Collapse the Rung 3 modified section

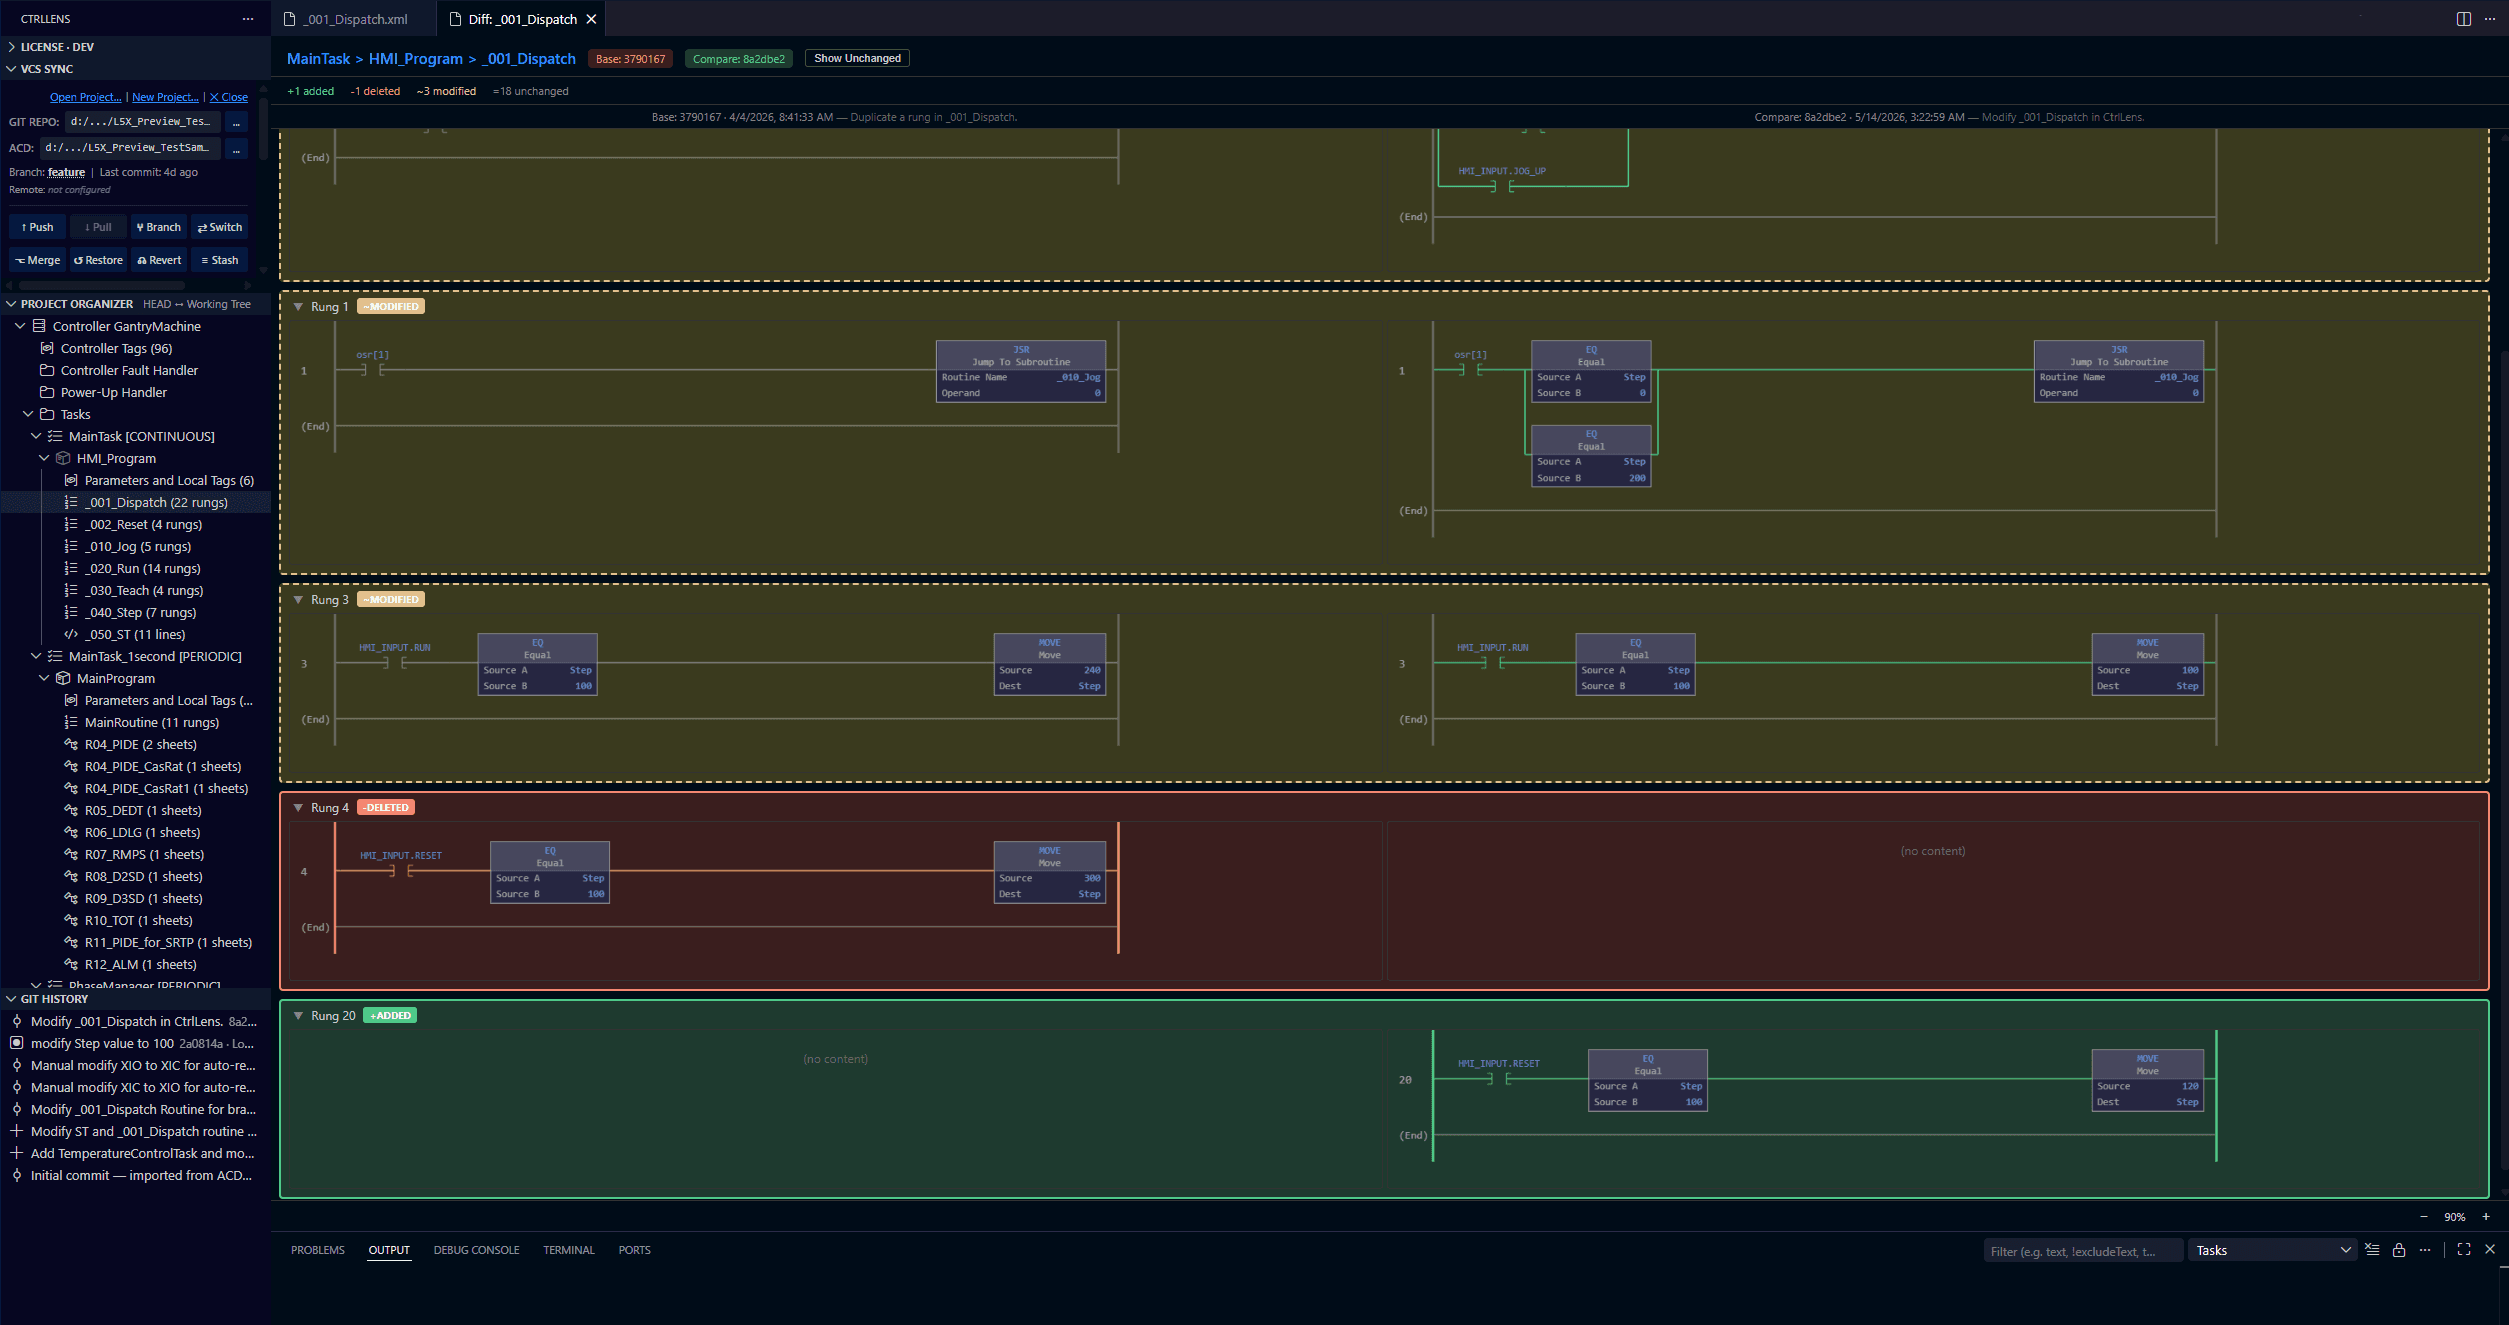click(x=298, y=599)
